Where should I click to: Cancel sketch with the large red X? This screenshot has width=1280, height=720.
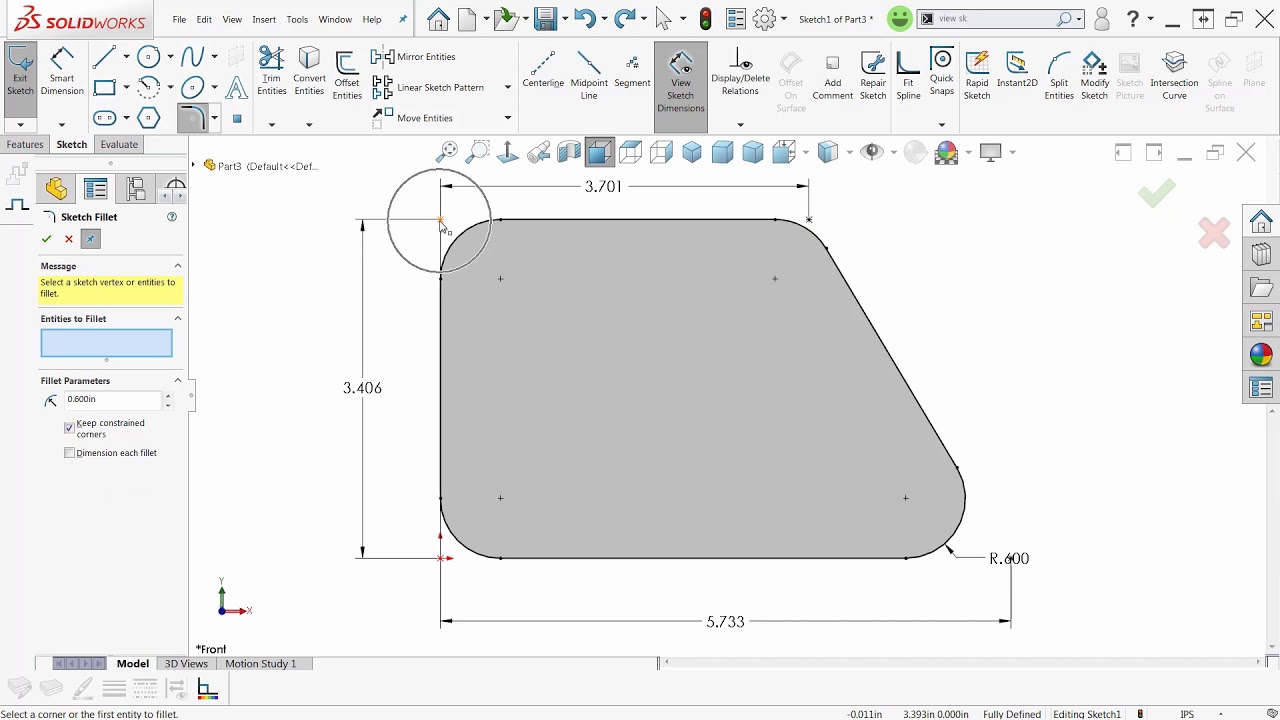coord(1214,233)
